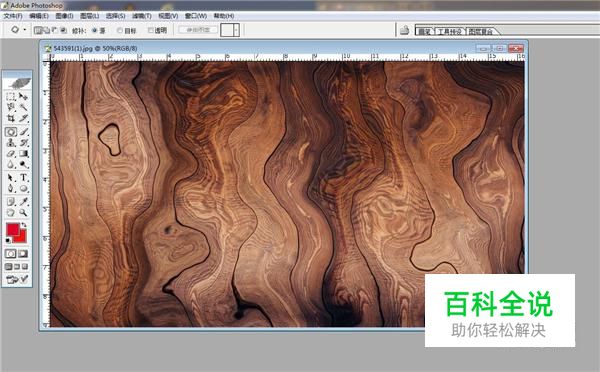
Task: Select the Pen tool
Action: coord(11,189)
